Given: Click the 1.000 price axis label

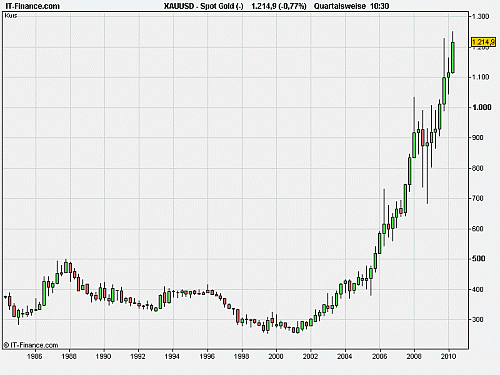Looking at the screenshot, I should coord(482,107).
